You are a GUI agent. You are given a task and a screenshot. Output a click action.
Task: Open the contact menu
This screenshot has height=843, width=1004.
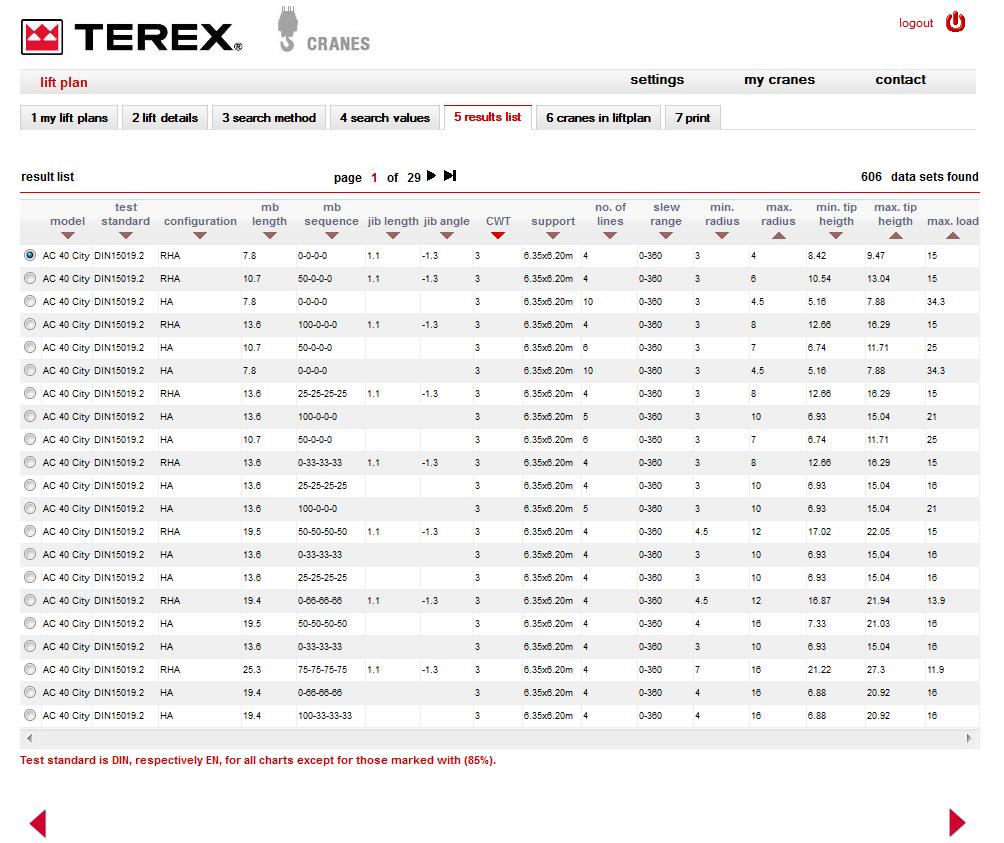[x=900, y=79]
